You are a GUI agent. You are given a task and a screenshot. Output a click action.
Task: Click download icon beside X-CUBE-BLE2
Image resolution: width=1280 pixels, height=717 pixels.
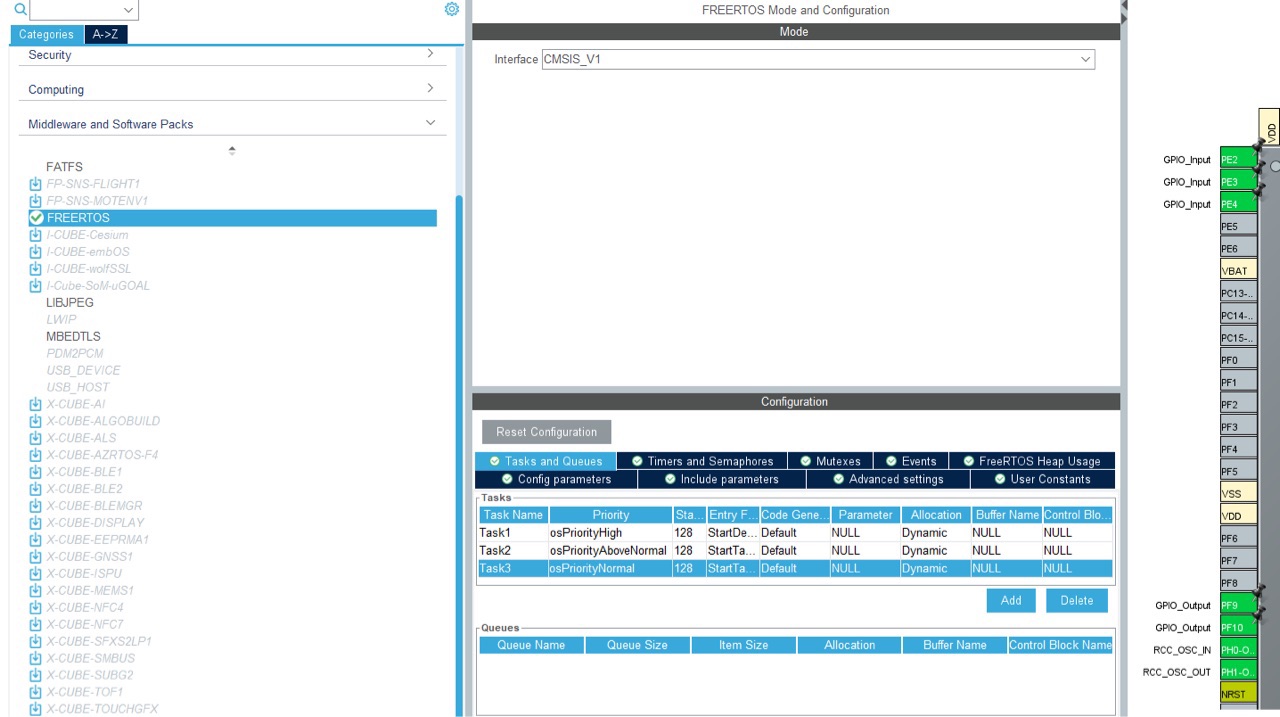(x=36, y=489)
